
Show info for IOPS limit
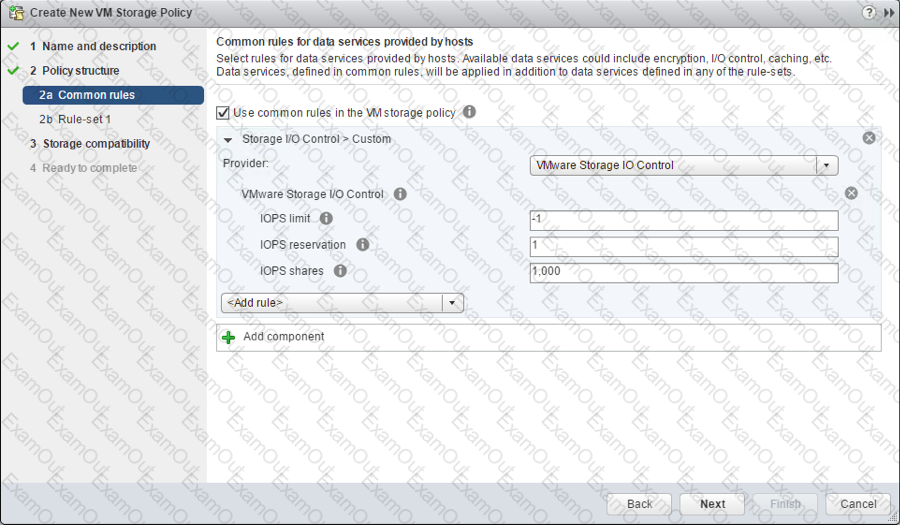coord(326,218)
